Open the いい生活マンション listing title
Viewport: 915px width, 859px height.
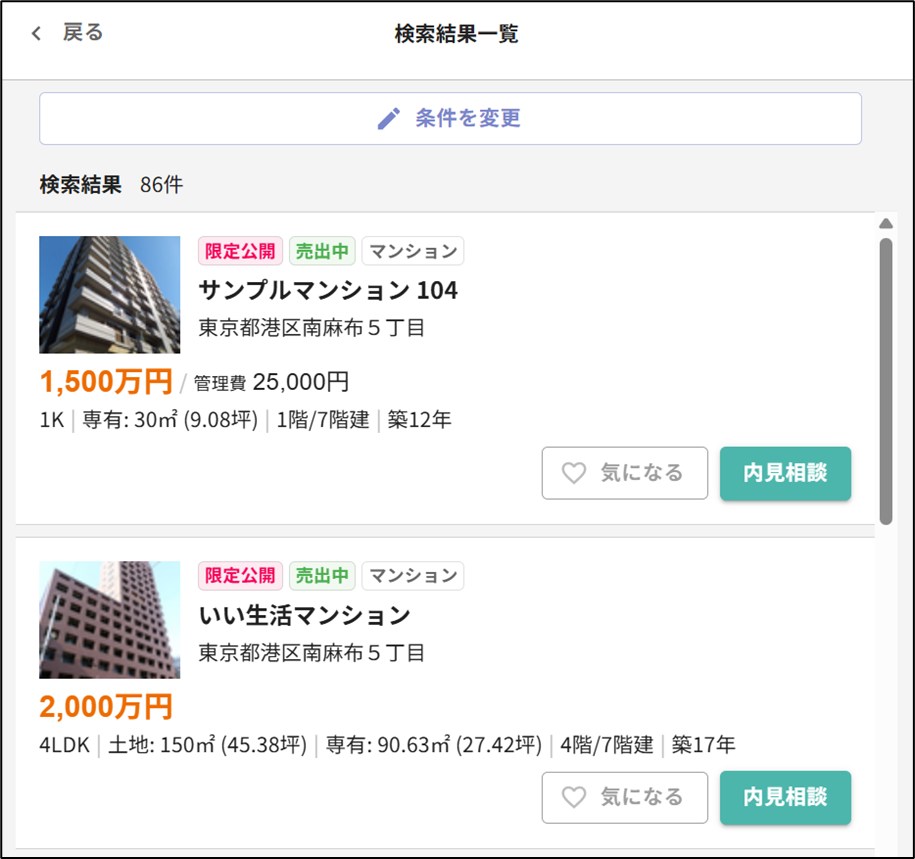(304, 614)
